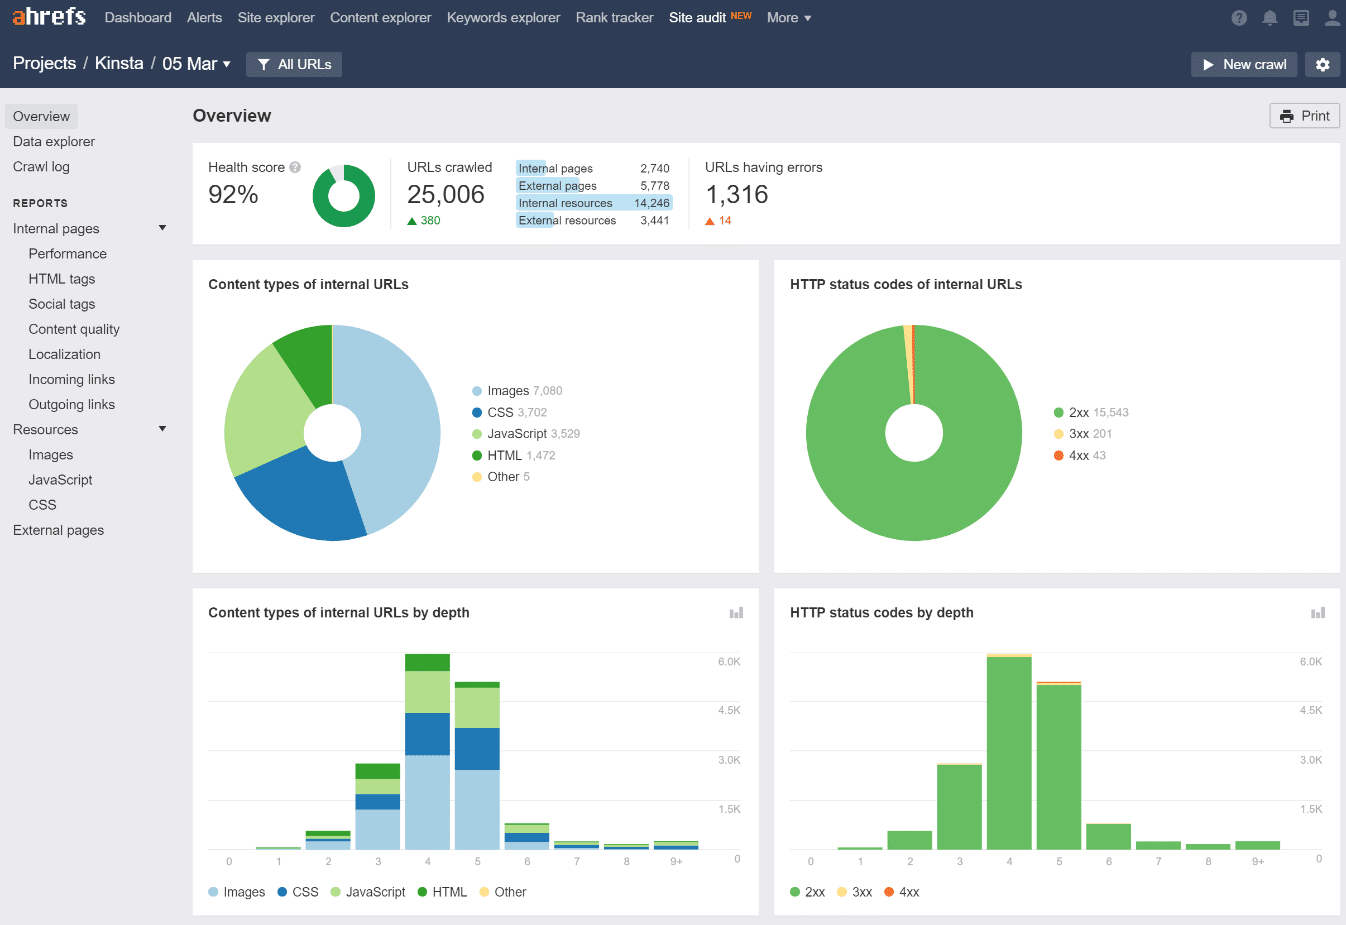Screen dimensions: 1346x925
Task: Check notifications via the bell icon
Action: tap(1270, 17)
